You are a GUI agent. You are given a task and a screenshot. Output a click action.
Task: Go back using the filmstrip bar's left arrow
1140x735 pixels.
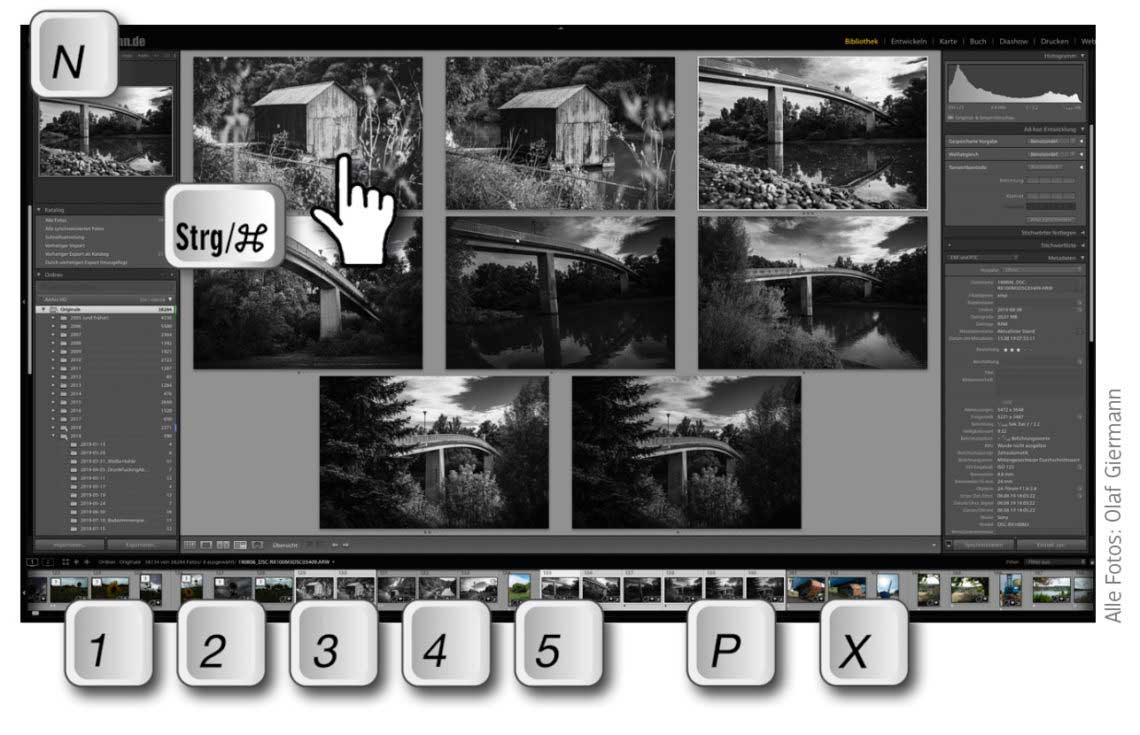(76, 562)
